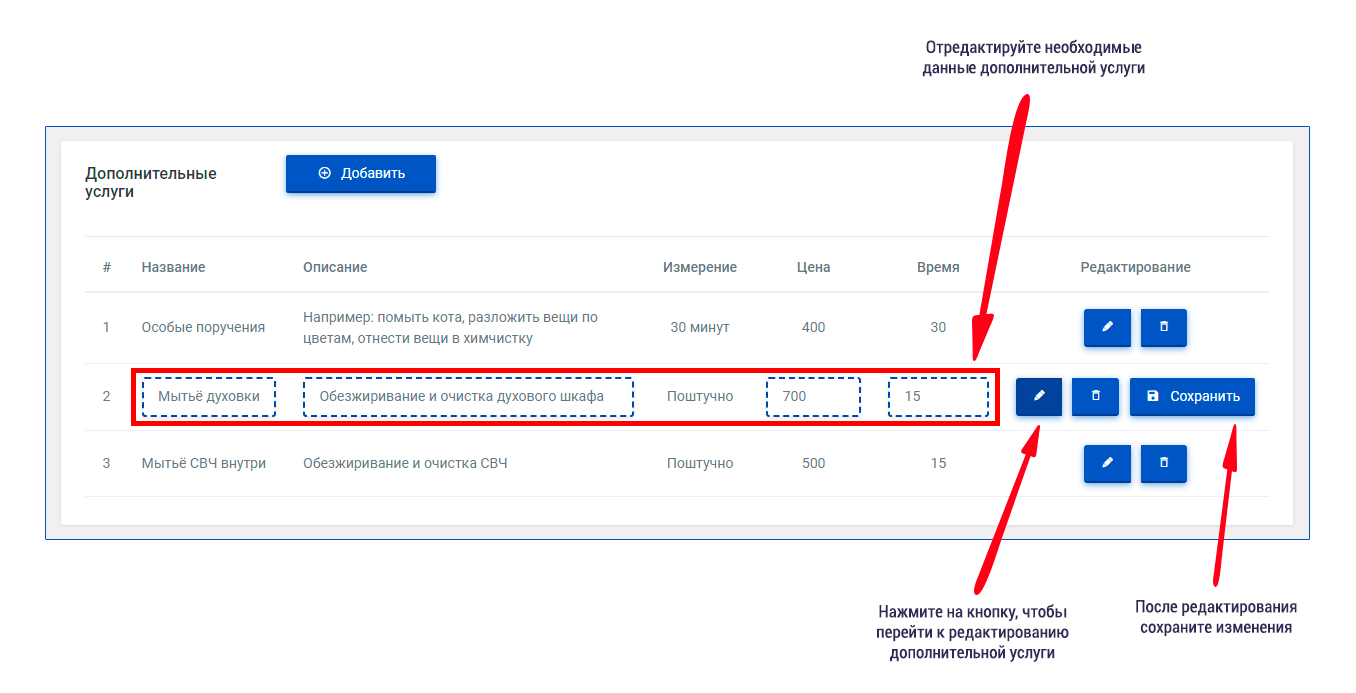Click the Мытьё СВЧ внутри service name
The width and height of the screenshot is (1356, 693).
(x=204, y=463)
